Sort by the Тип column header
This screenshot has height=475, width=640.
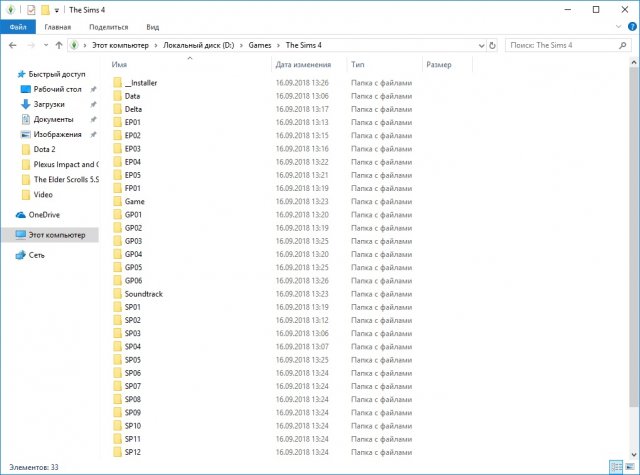[x=358, y=64]
